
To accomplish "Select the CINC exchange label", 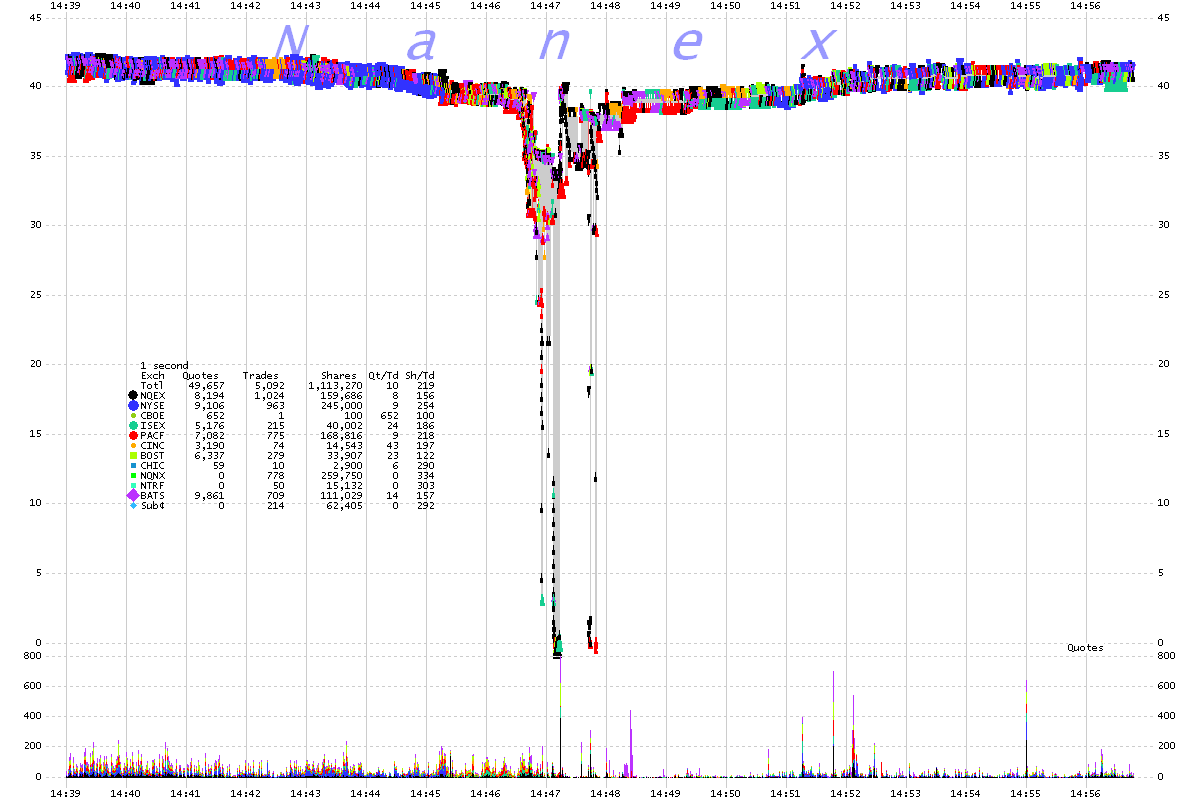I will tap(152, 446).
